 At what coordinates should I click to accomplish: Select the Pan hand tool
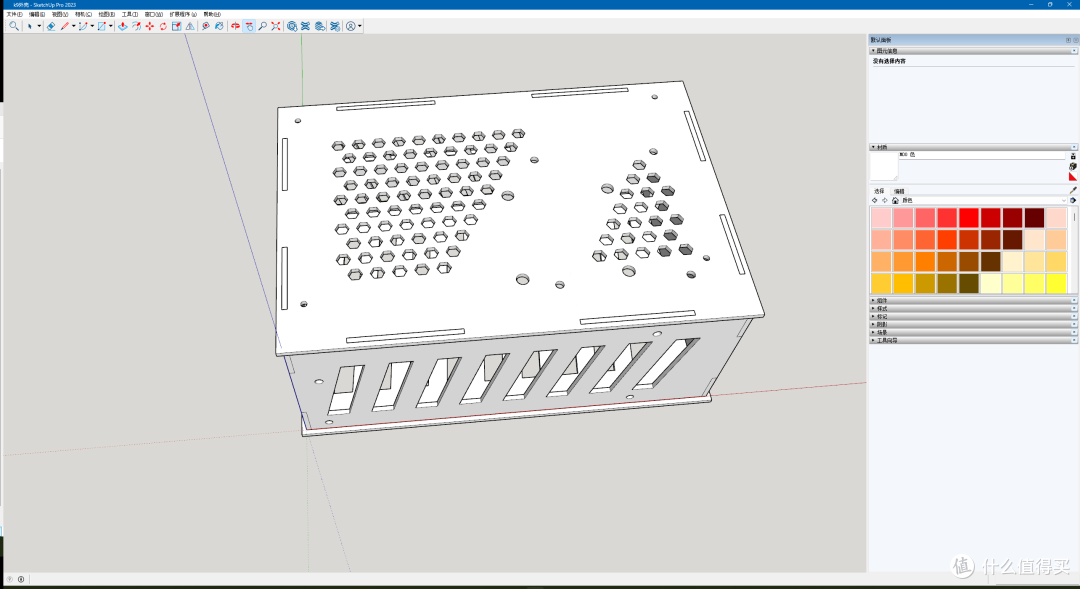[x=248, y=26]
